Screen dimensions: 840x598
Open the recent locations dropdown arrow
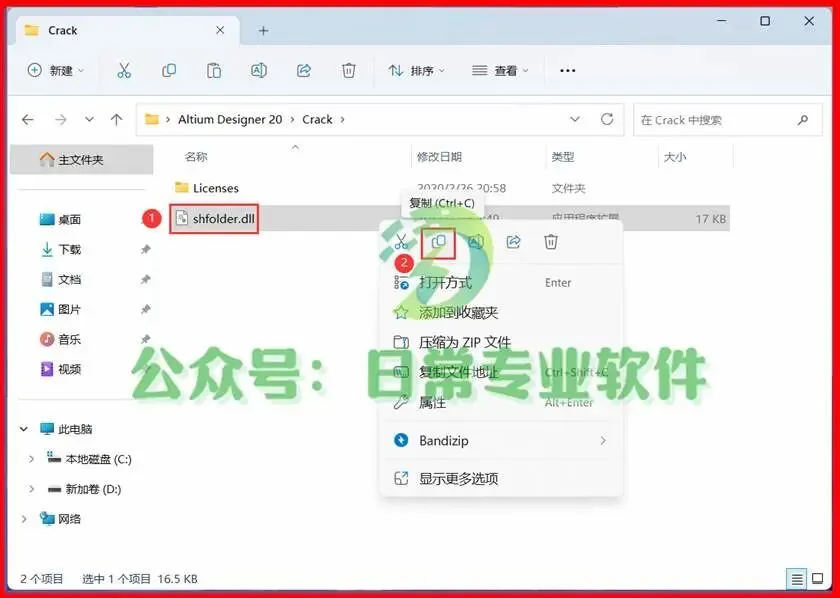pos(89,119)
